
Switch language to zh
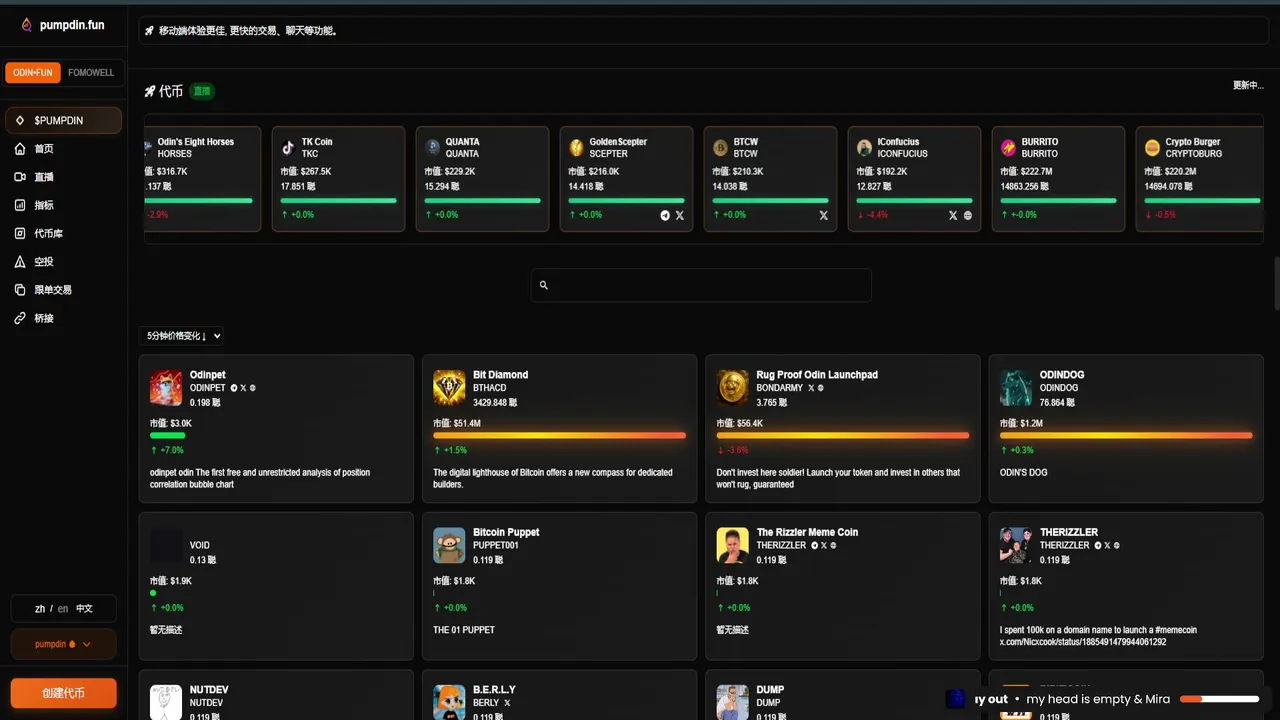(x=40, y=608)
